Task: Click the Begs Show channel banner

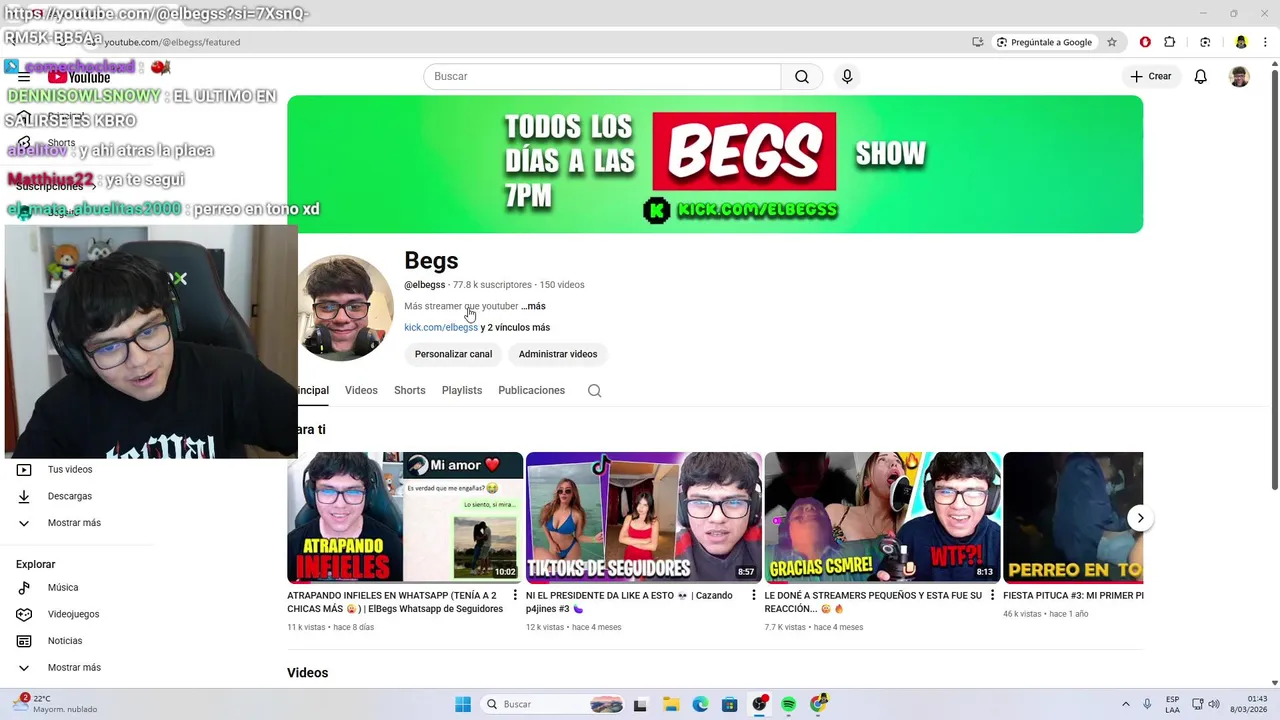Action: pyautogui.click(x=715, y=164)
